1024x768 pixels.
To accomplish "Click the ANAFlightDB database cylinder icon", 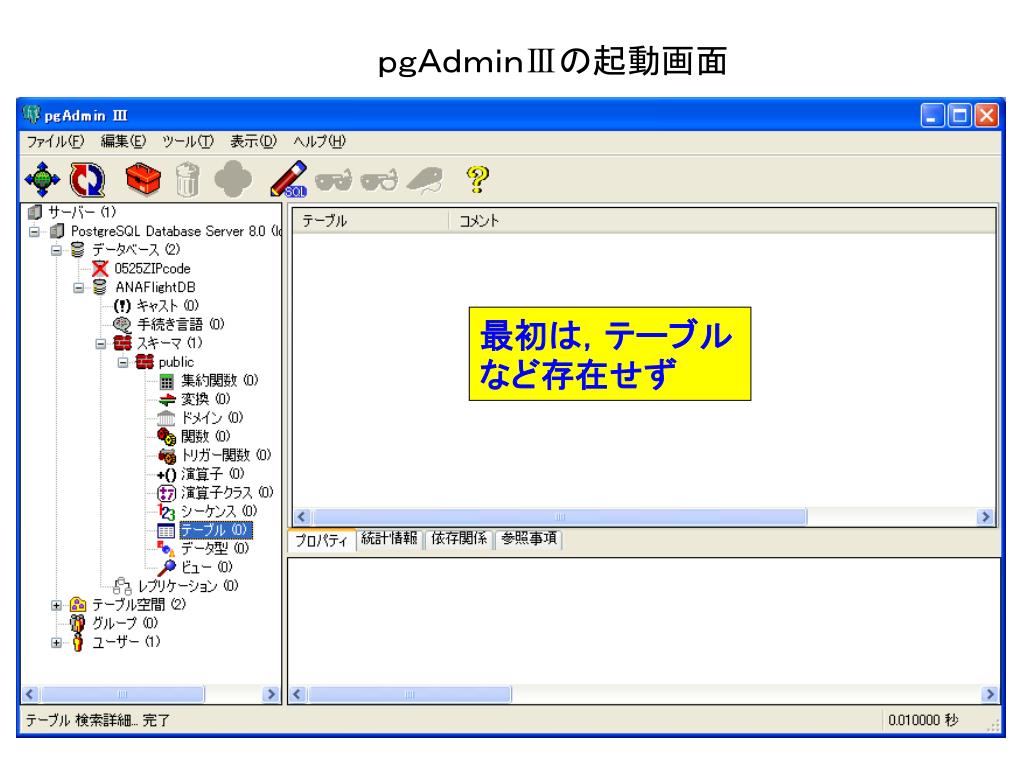I will click(x=99, y=287).
